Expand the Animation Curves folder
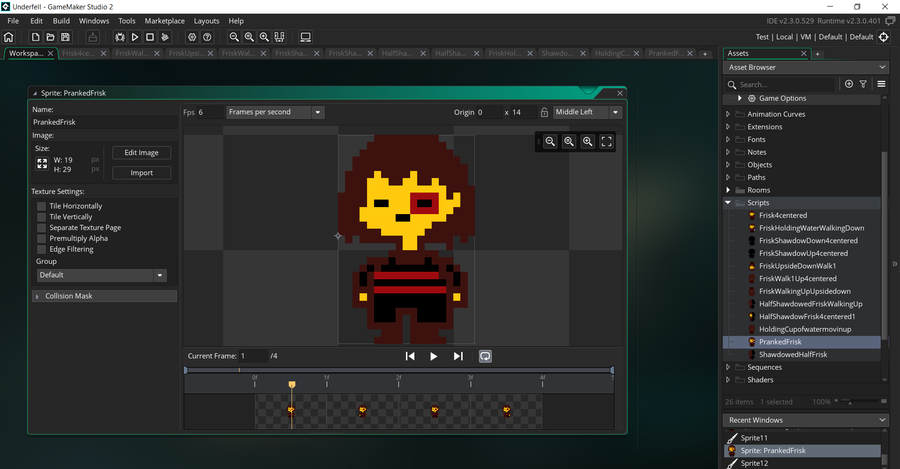The image size is (900, 469). pos(728,114)
